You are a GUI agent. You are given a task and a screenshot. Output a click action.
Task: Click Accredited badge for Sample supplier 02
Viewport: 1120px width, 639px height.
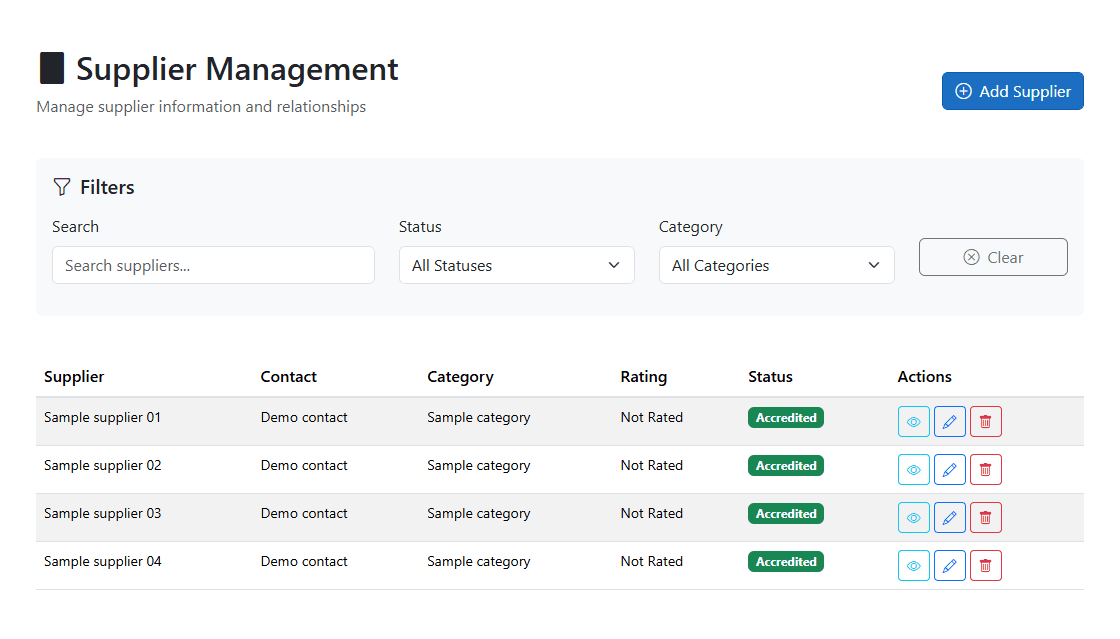click(x=786, y=466)
